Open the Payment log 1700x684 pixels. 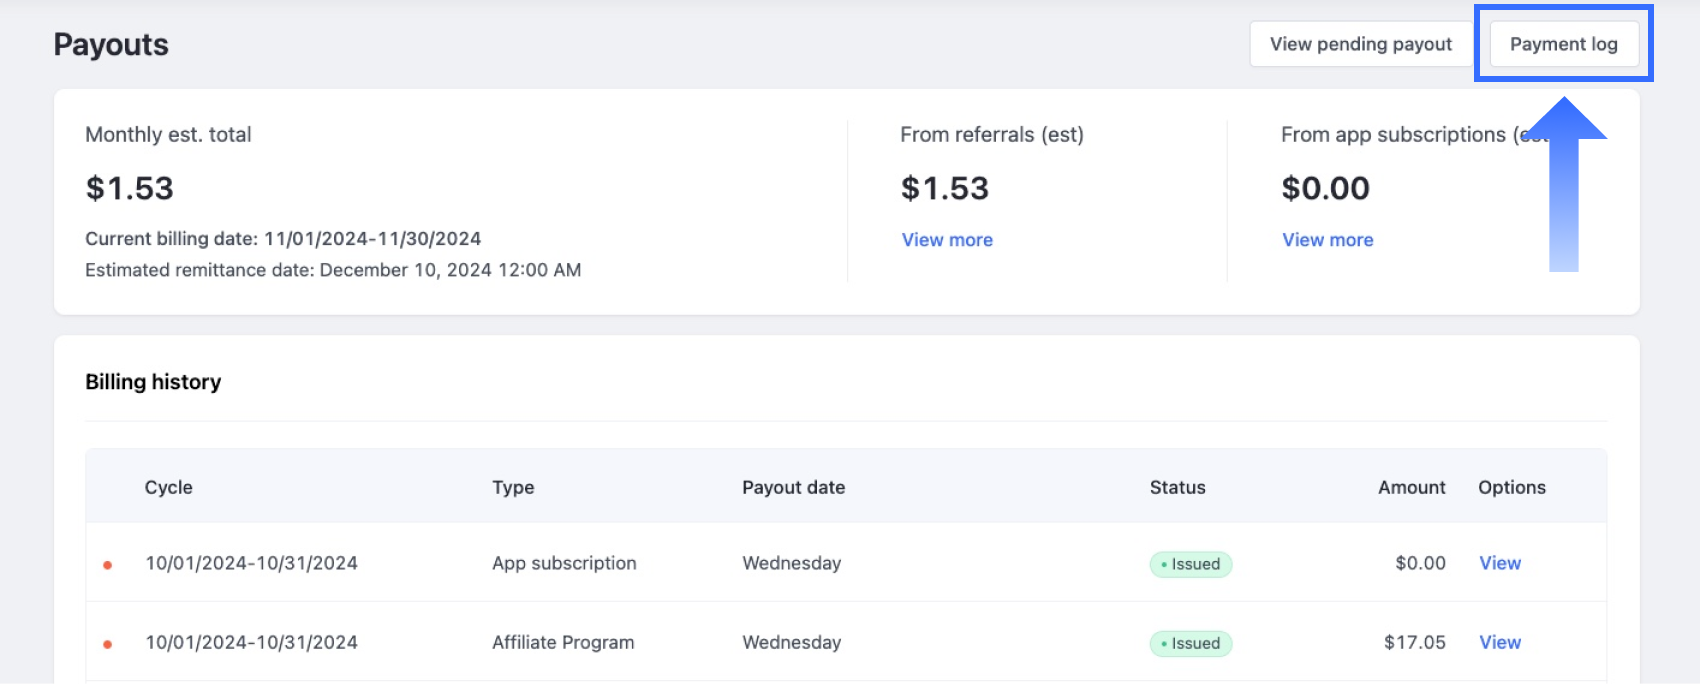pyautogui.click(x=1563, y=44)
